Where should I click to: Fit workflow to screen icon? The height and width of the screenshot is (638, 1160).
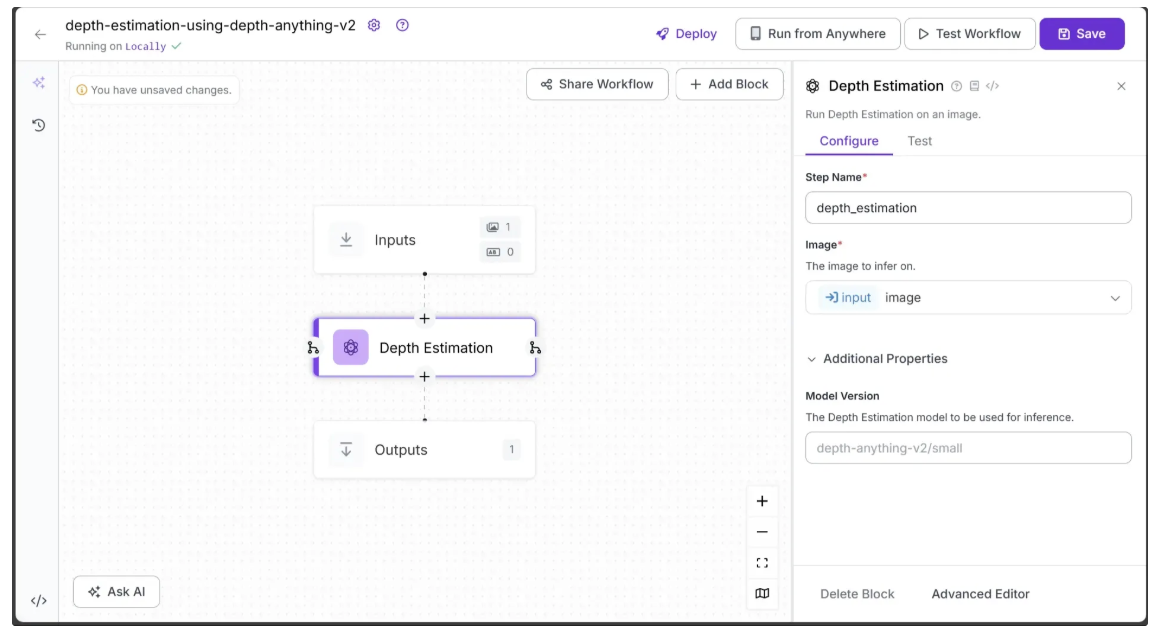tap(762, 563)
